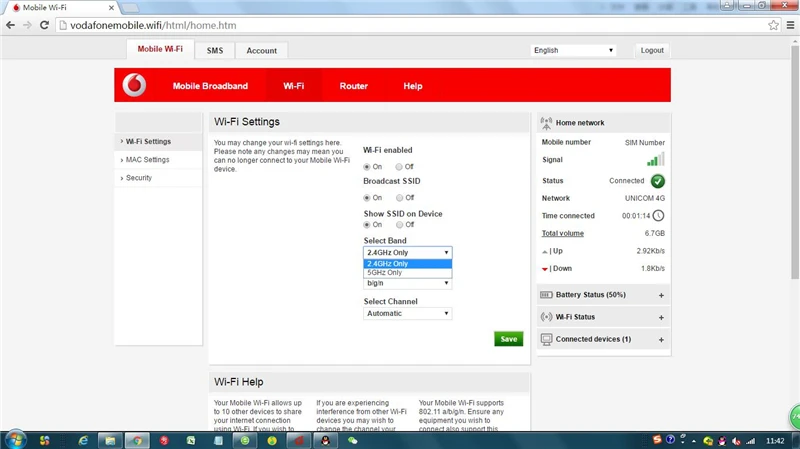Open the Select Channel Automatic dropdown

point(407,313)
